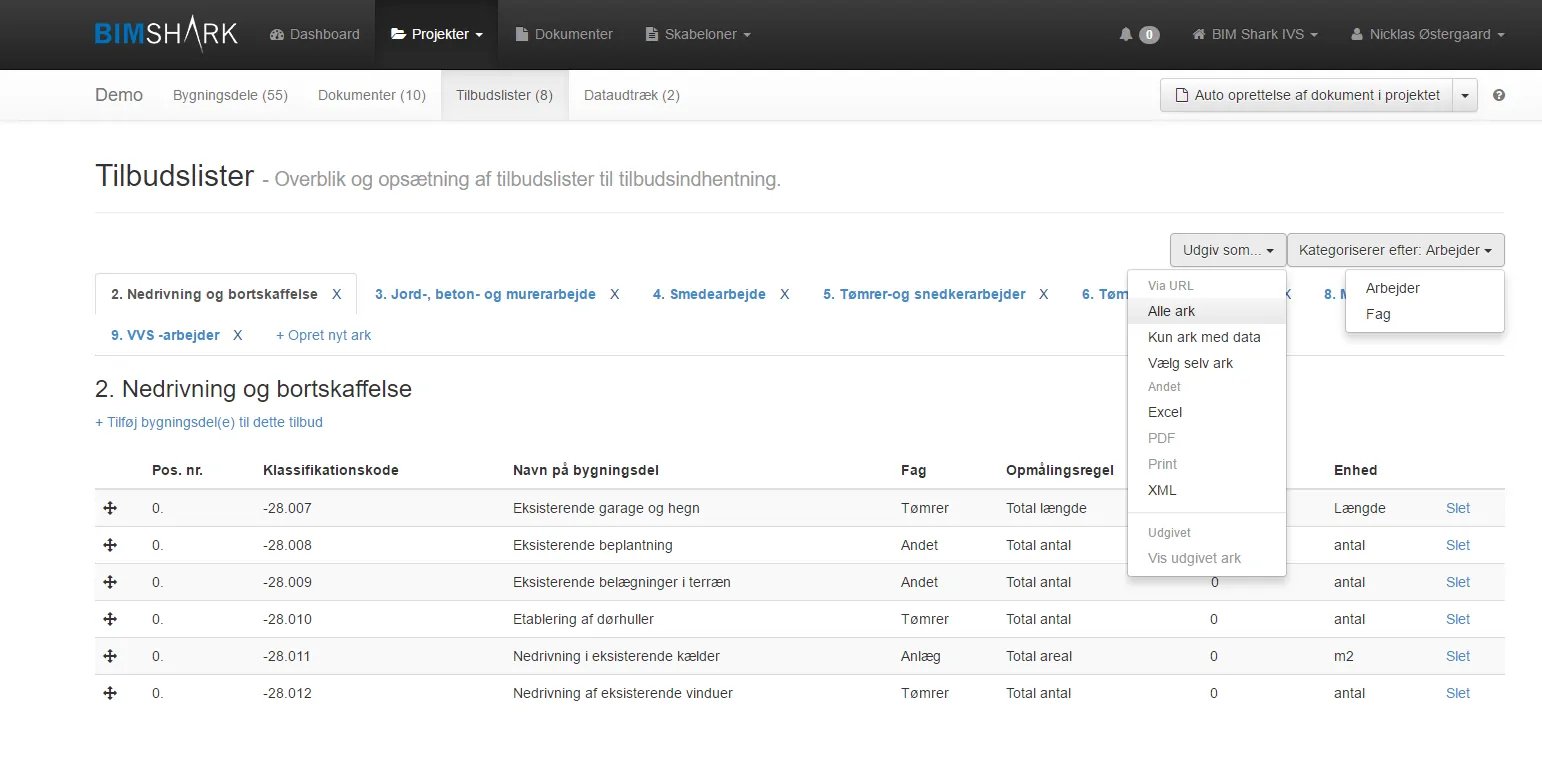Open the Nicklas Østergaard user menu
Viewport: 1542px width, 763px height.
tap(1427, 34)
